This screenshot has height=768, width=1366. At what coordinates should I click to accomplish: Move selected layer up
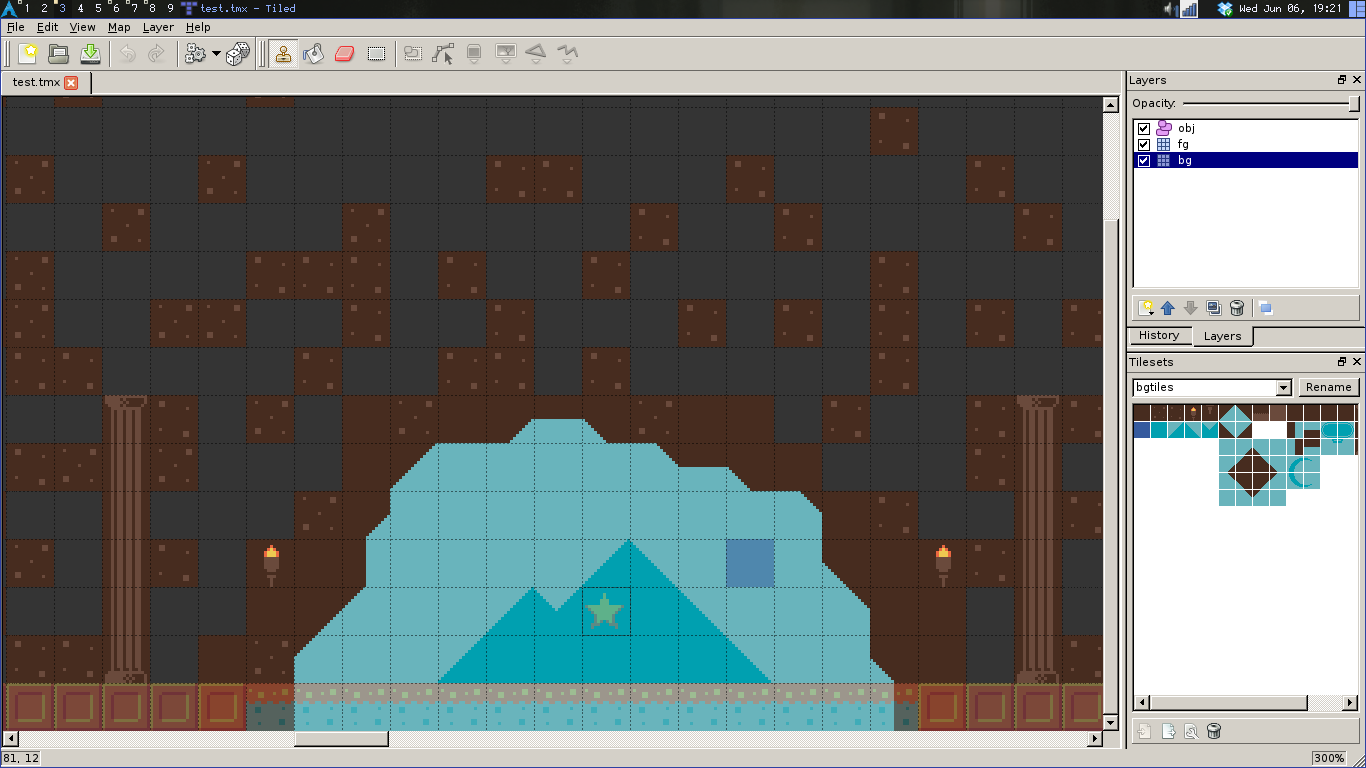pos(1167,308)
